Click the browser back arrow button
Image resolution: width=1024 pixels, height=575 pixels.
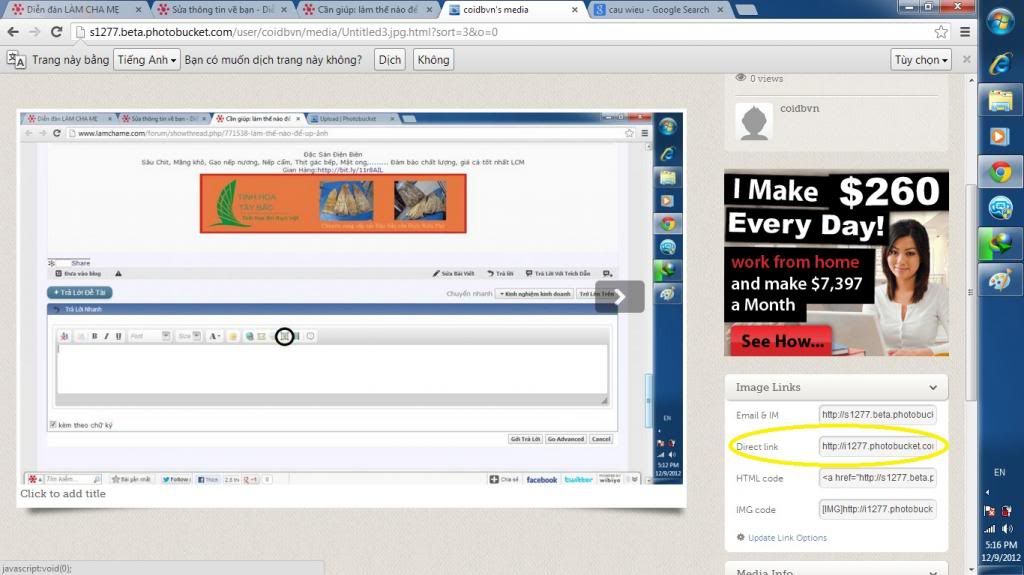(x=12, y=32)
